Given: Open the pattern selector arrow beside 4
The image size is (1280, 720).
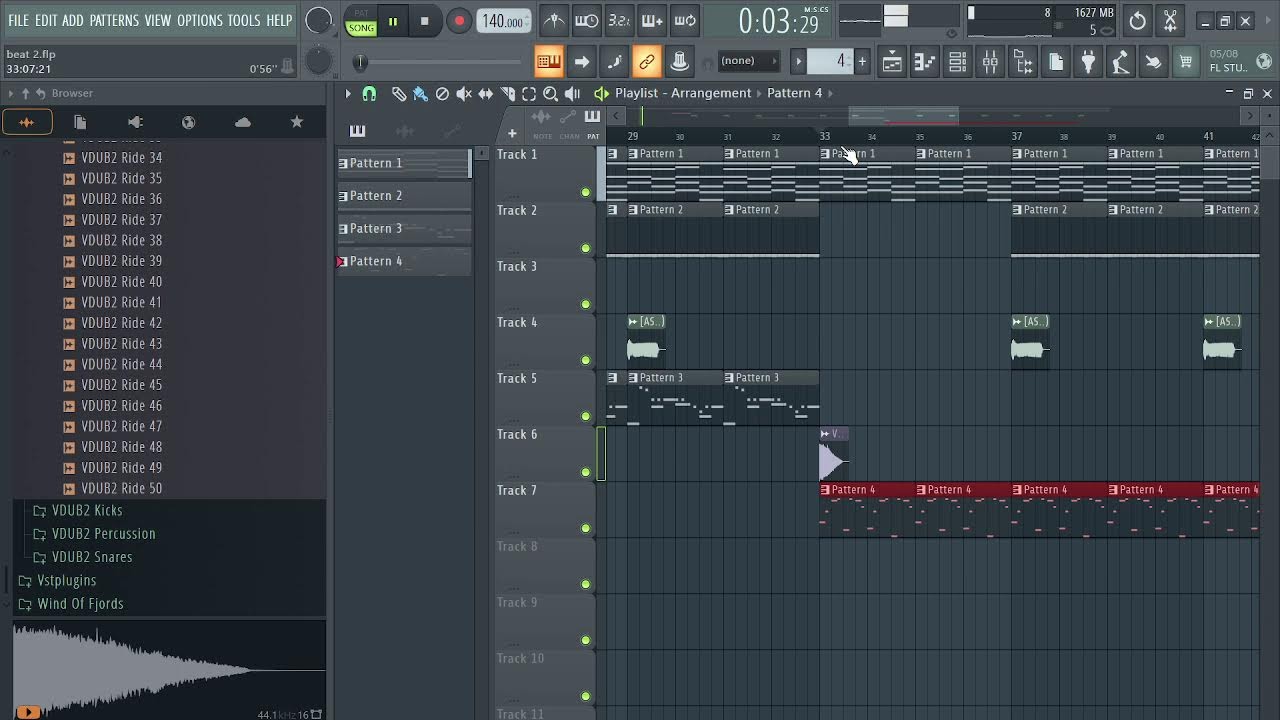Looking at the screenshot, I should point(799,61).
